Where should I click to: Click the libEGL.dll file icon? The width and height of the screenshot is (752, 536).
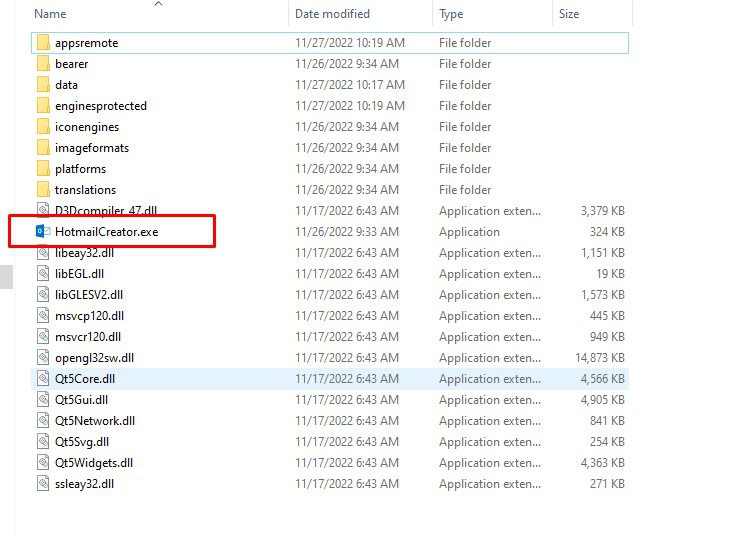[43, 274]
